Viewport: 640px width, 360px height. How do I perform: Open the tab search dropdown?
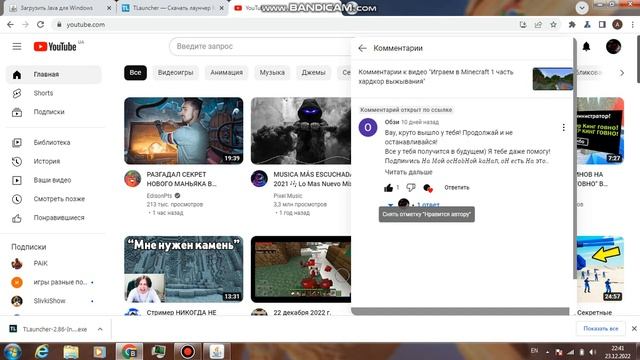[582, 7]
